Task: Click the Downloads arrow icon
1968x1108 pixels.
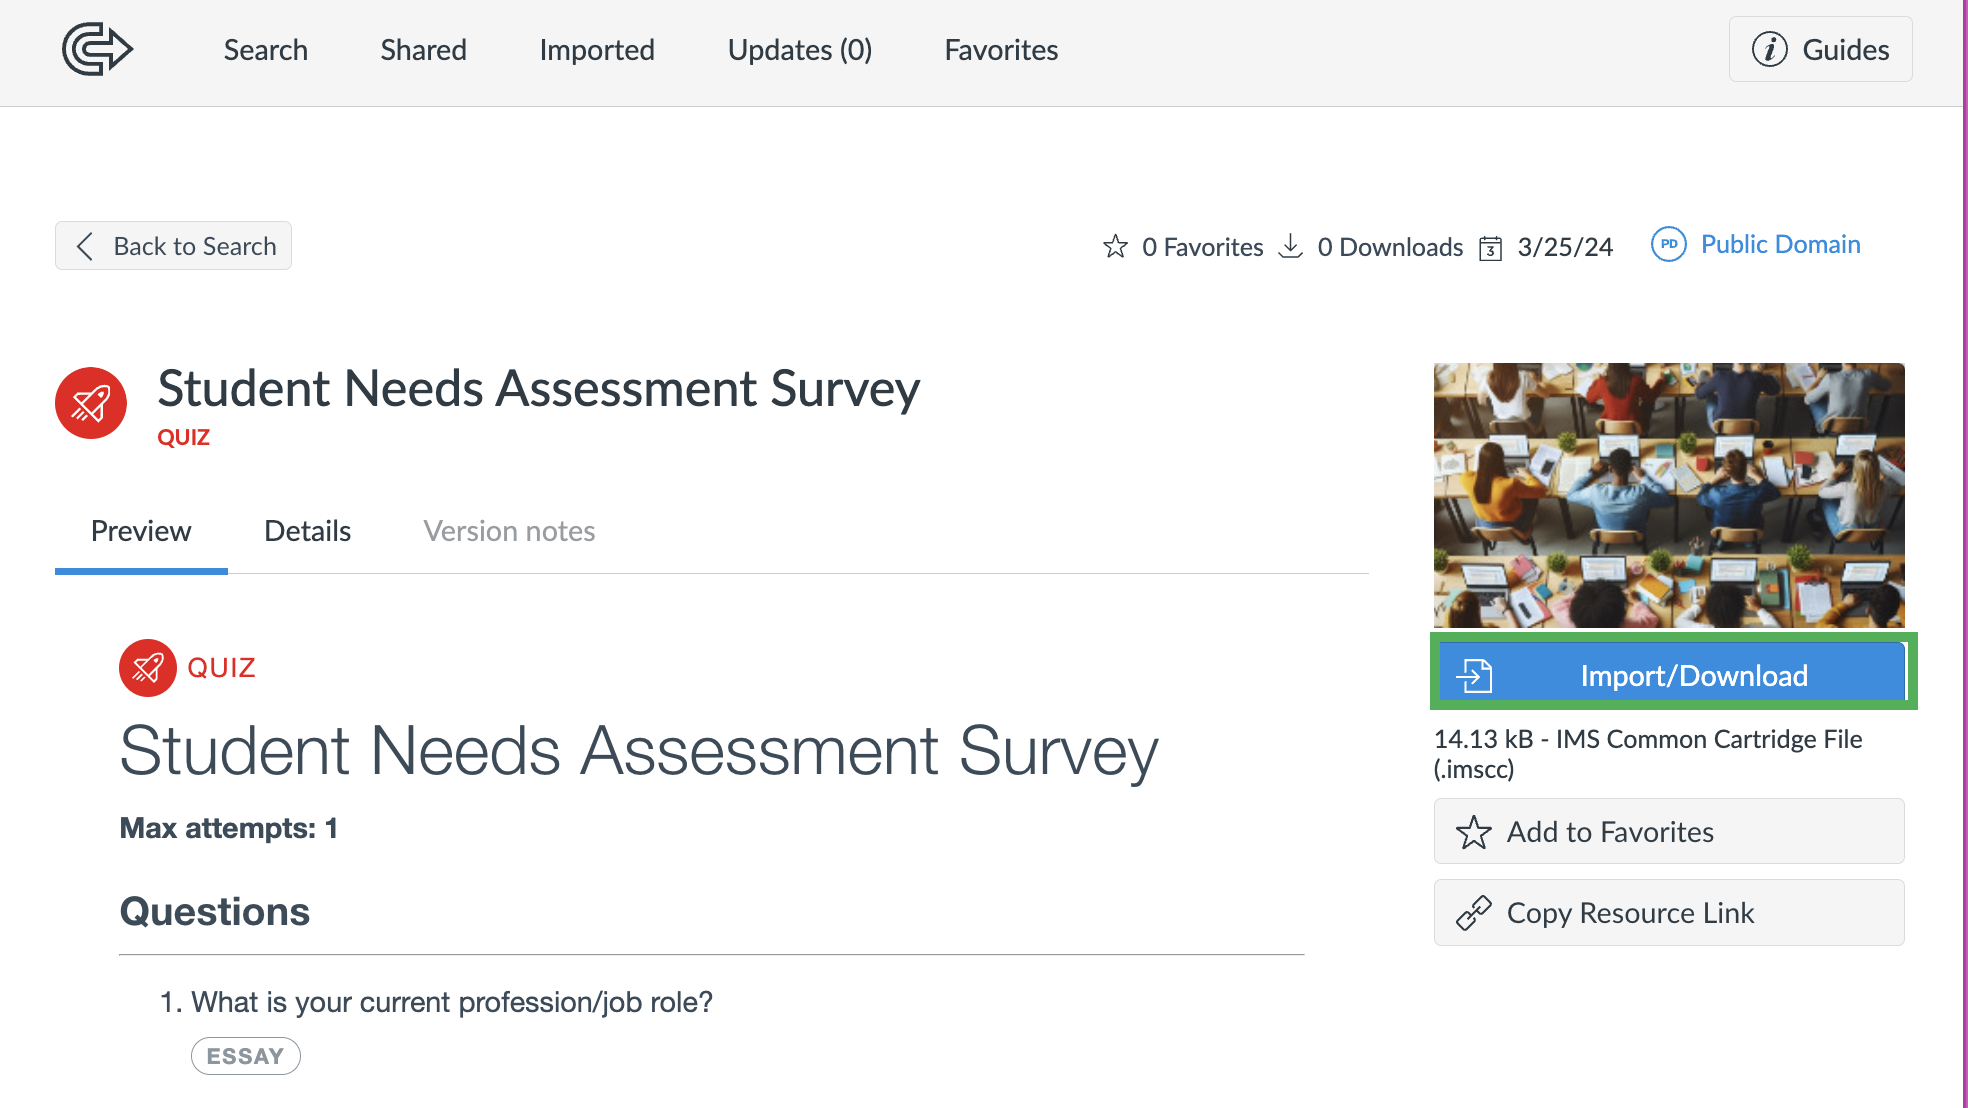Action: pyautogui.click(x=1291, y=246)
